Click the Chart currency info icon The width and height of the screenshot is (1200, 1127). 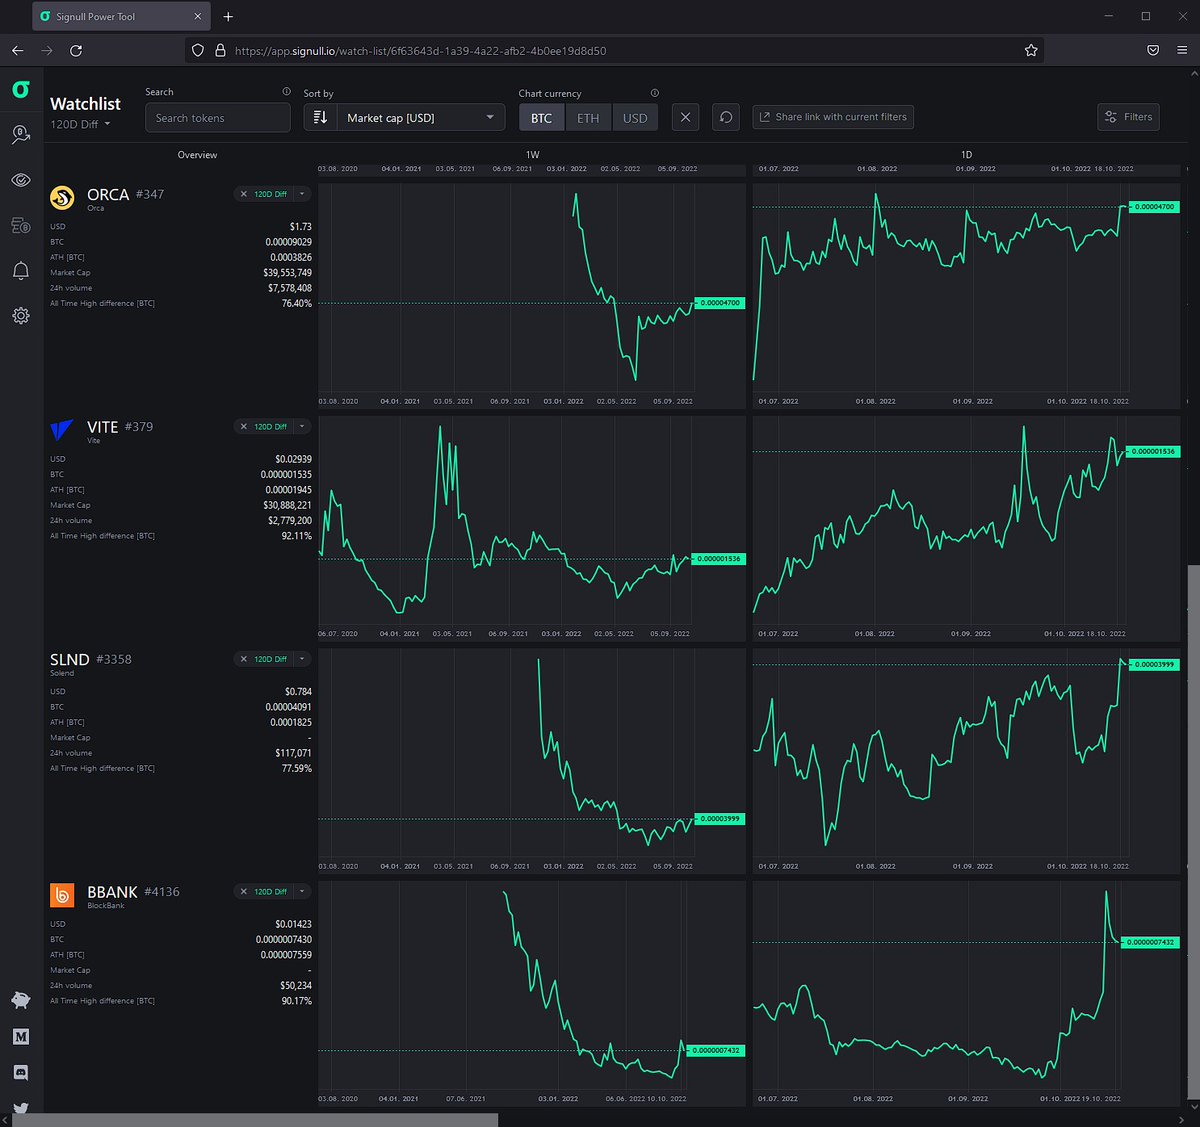click(x=655, y=93)
